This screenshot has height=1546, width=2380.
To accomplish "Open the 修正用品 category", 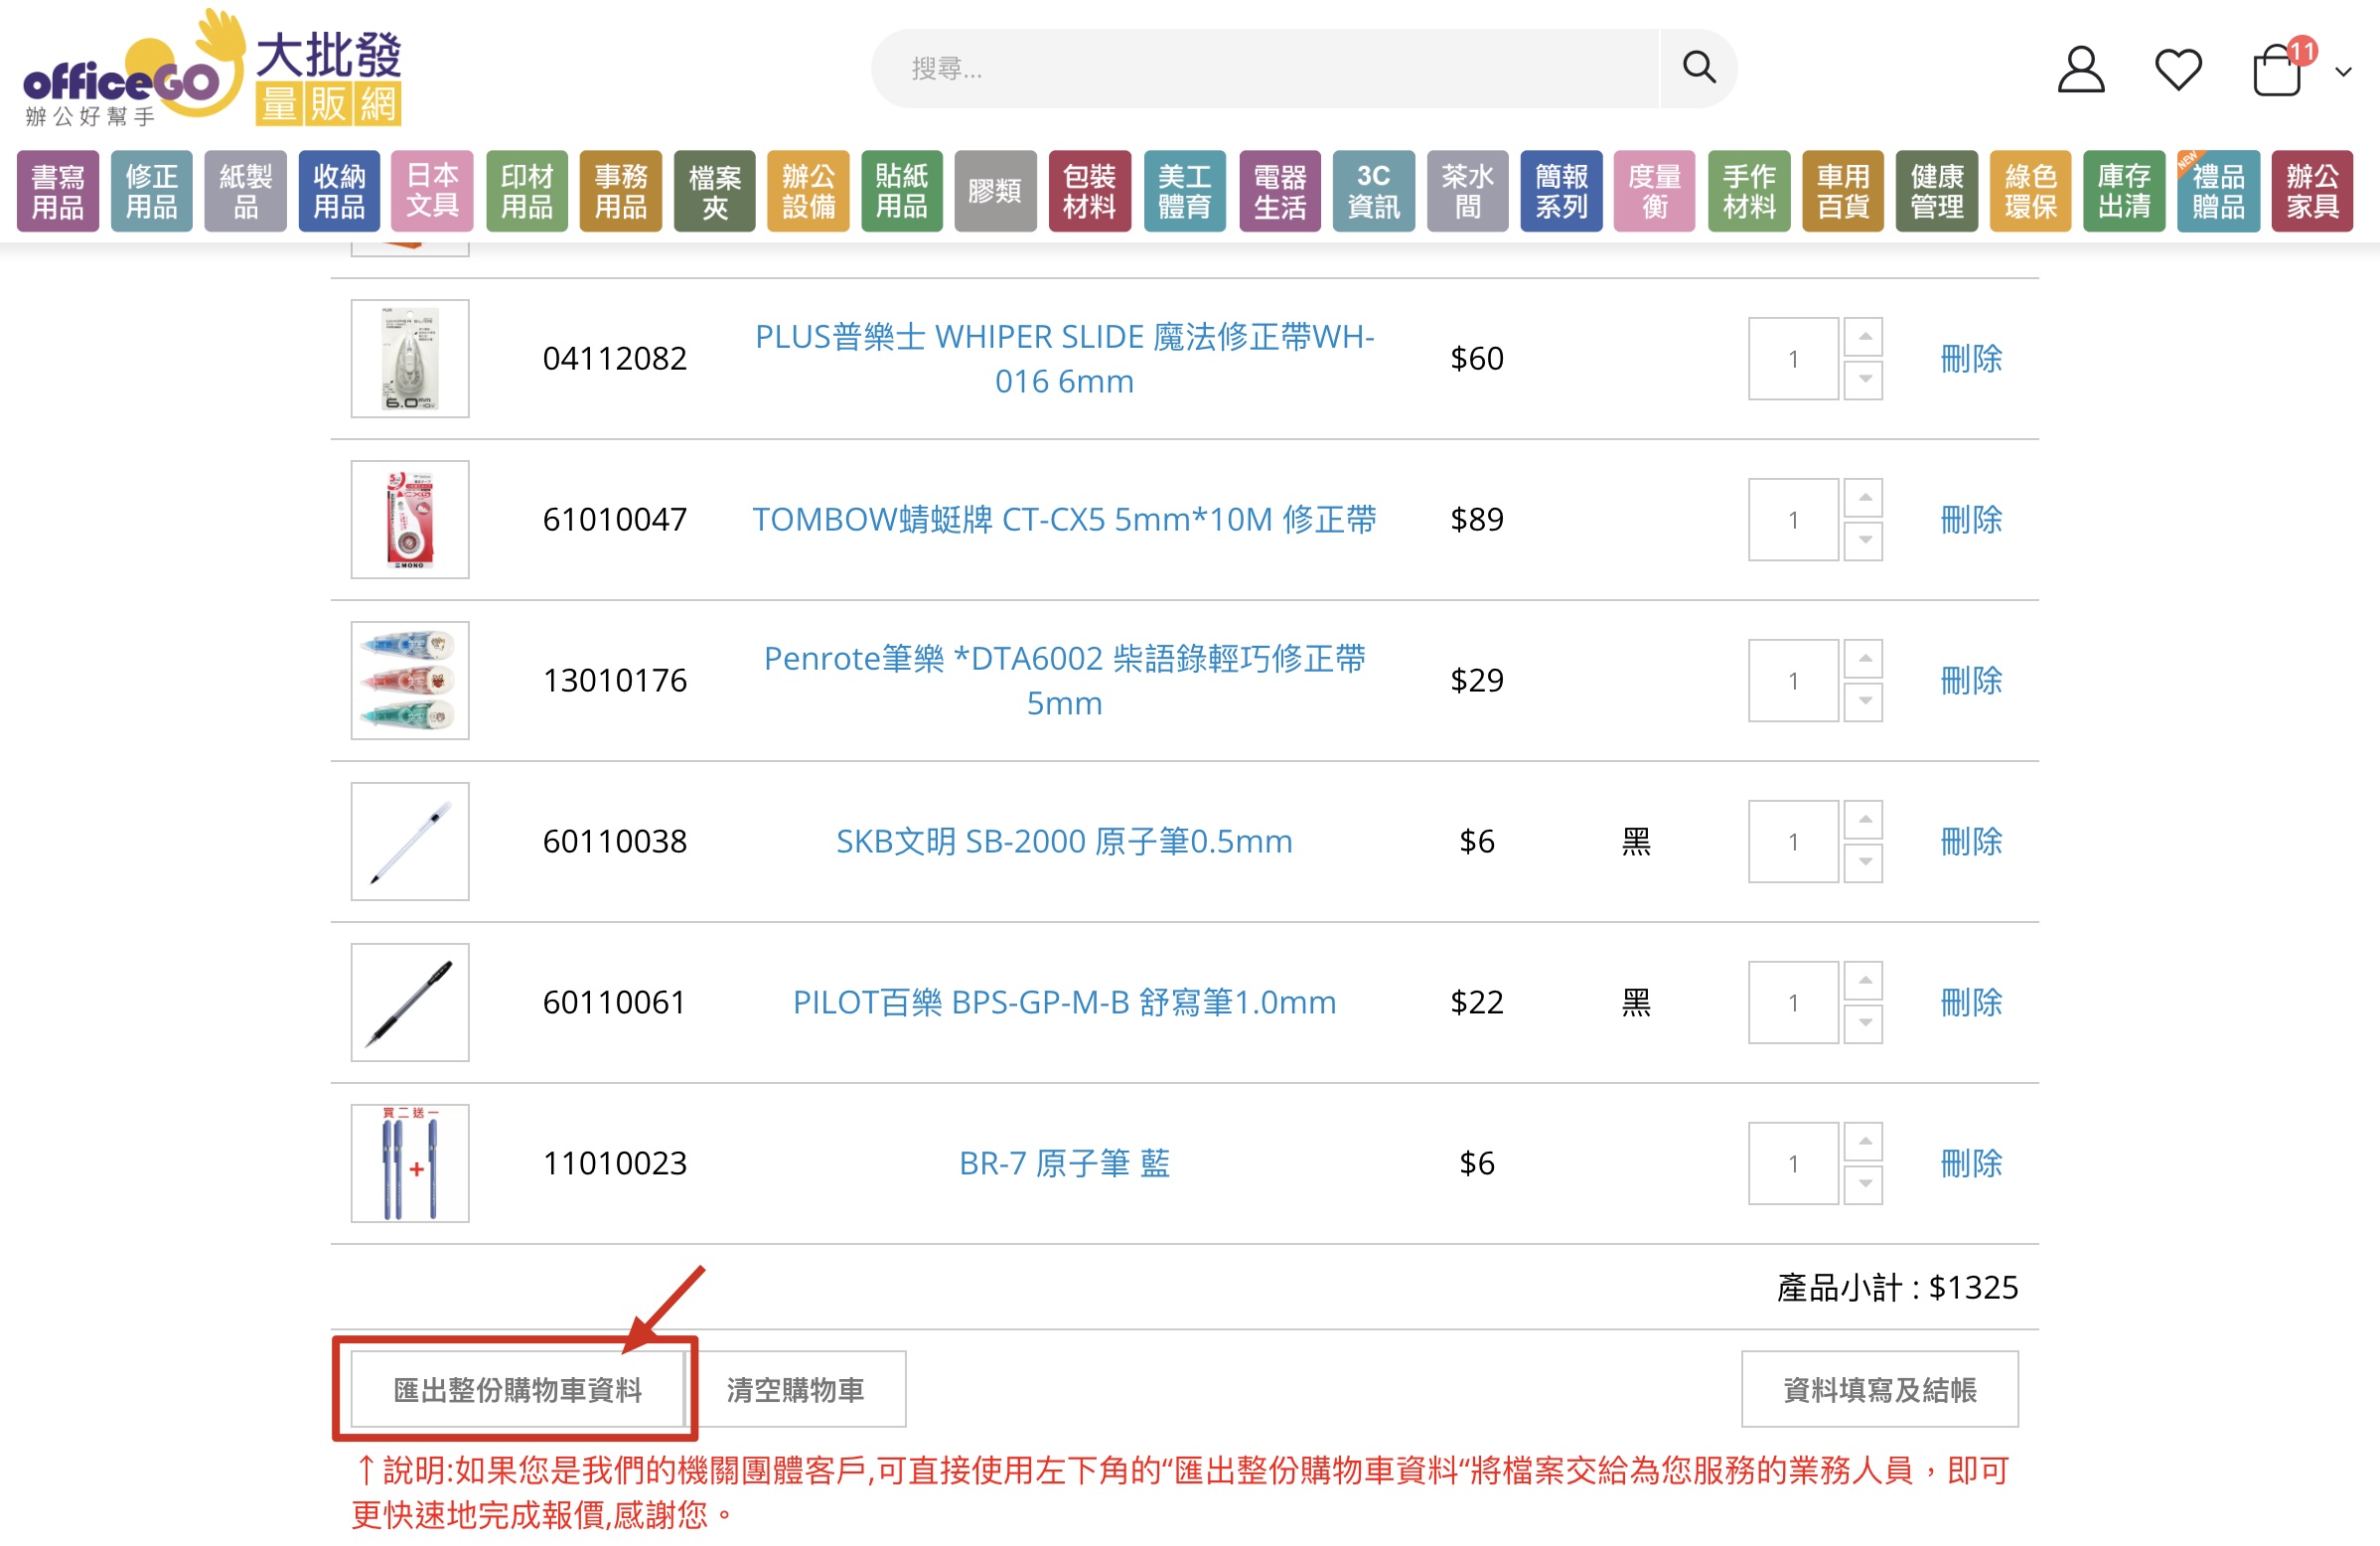I will 152,191.
